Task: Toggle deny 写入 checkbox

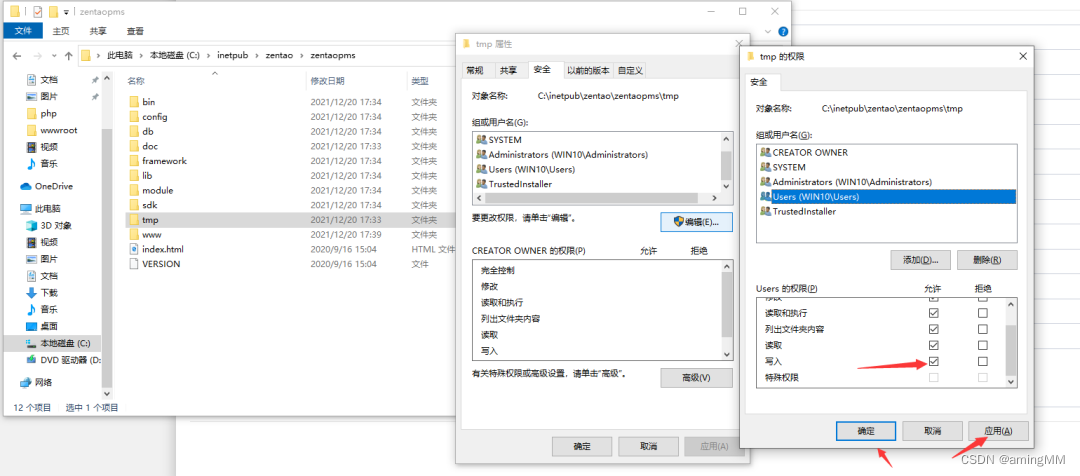Action: tap(983, 361)
